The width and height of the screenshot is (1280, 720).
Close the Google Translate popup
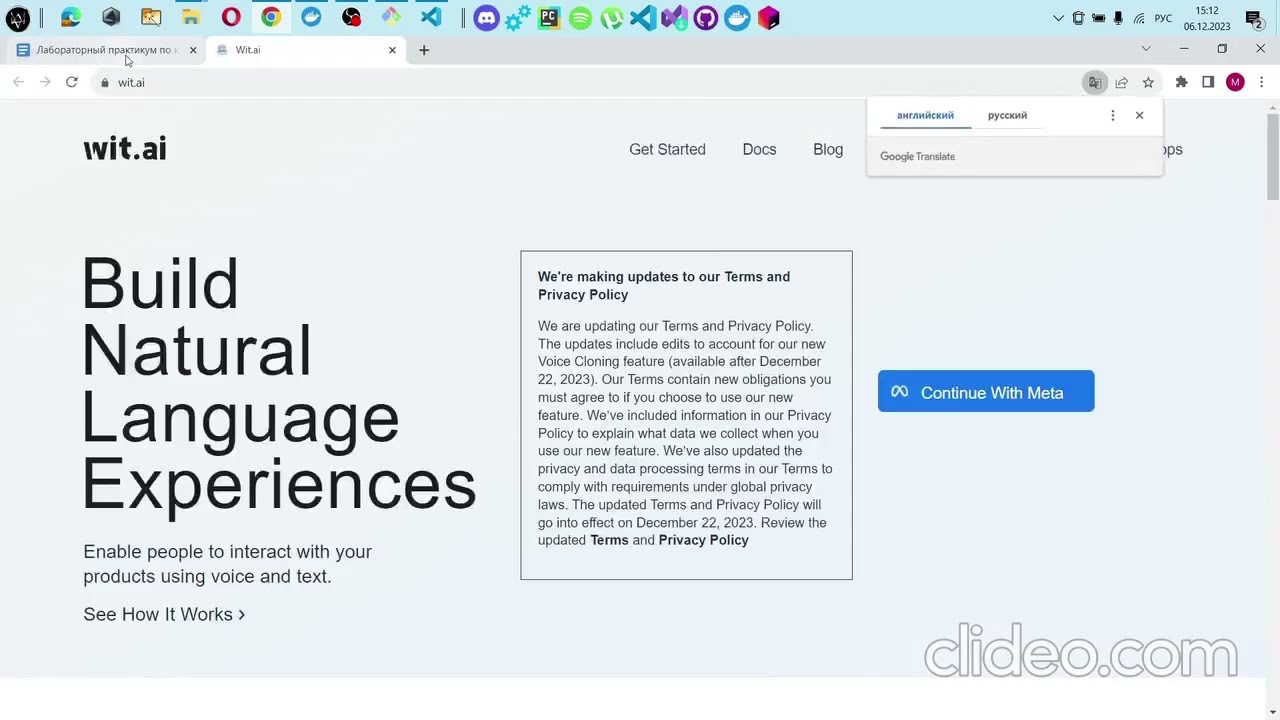coord(1139,115)
